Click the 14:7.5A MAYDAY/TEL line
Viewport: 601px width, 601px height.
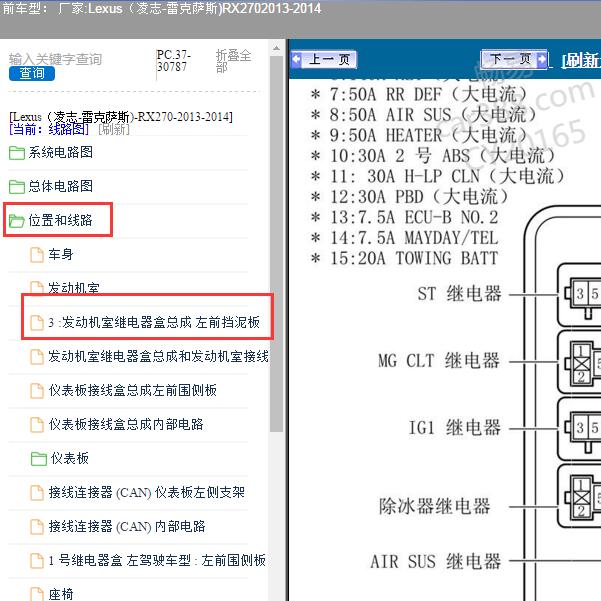(405, 238)
